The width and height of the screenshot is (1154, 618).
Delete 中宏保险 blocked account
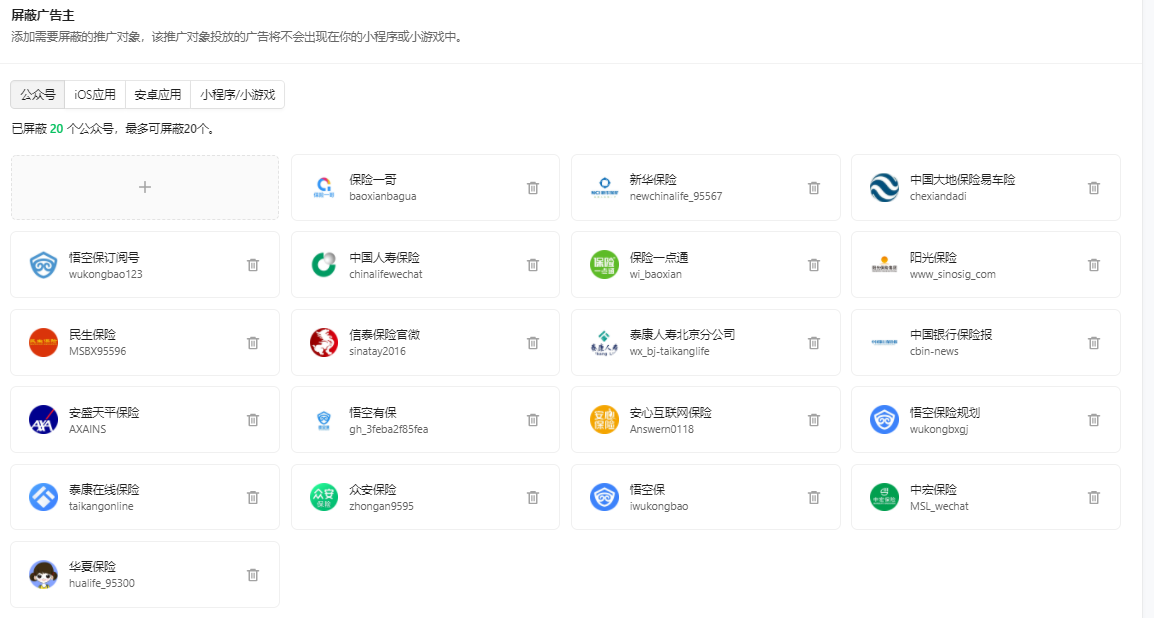click(x=1094, y=497)
